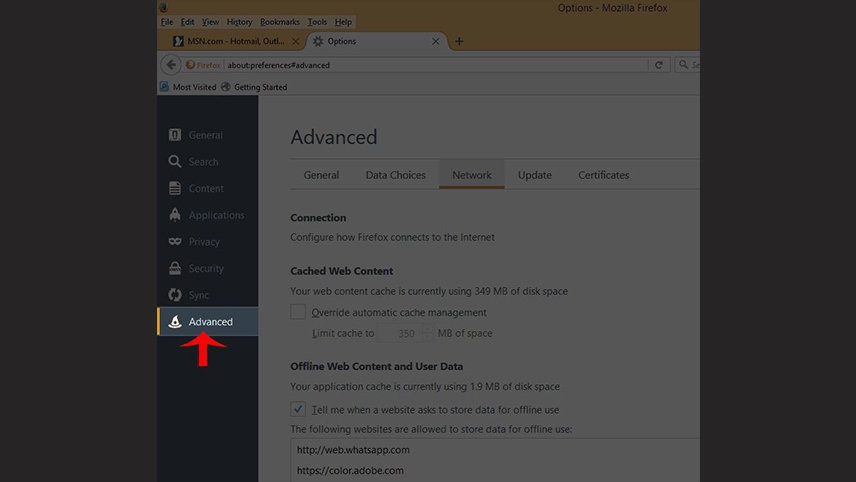856x482 pixels.
Task: Switch to the Update tab
Action: pos(534,175)
